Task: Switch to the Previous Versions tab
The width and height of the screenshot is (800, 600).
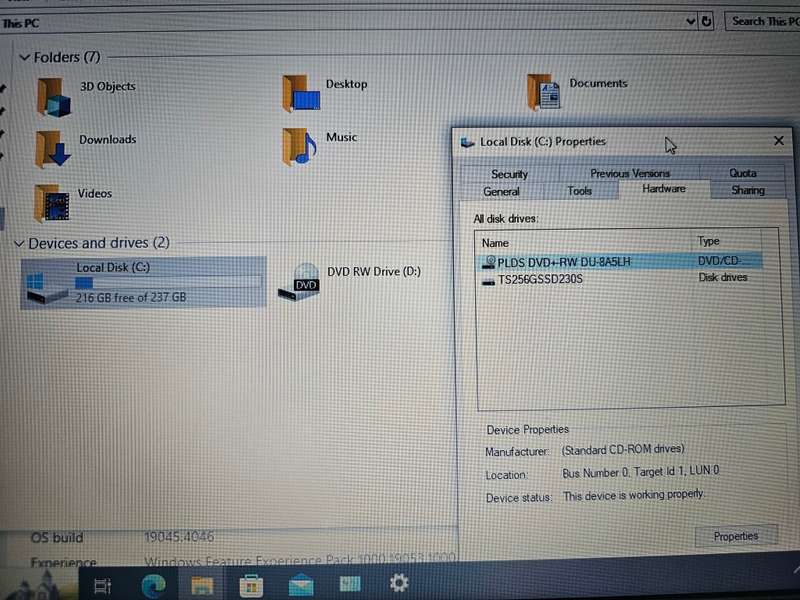Action: [x=630, y=173]
